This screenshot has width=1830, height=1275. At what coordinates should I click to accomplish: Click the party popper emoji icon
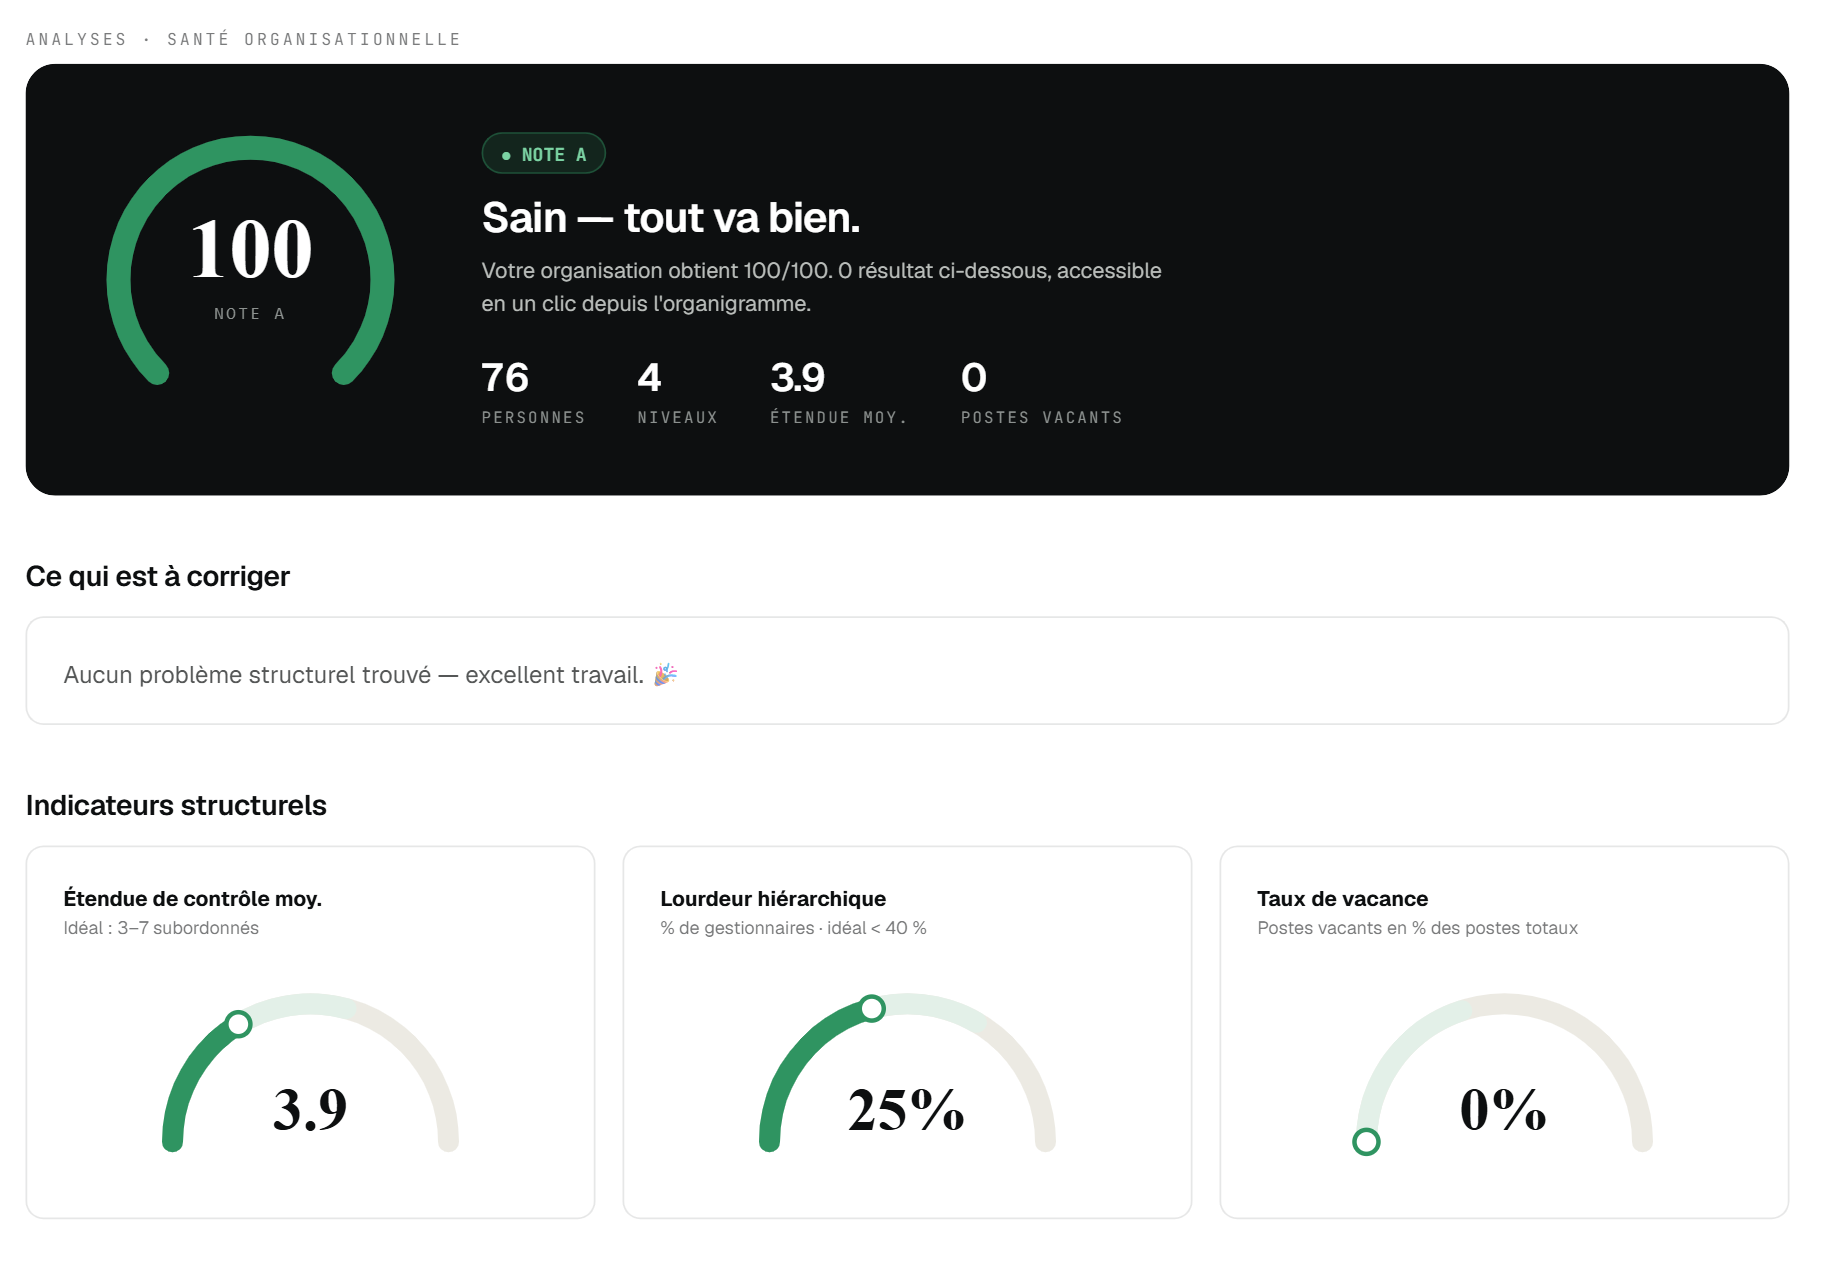click(665, 675)
